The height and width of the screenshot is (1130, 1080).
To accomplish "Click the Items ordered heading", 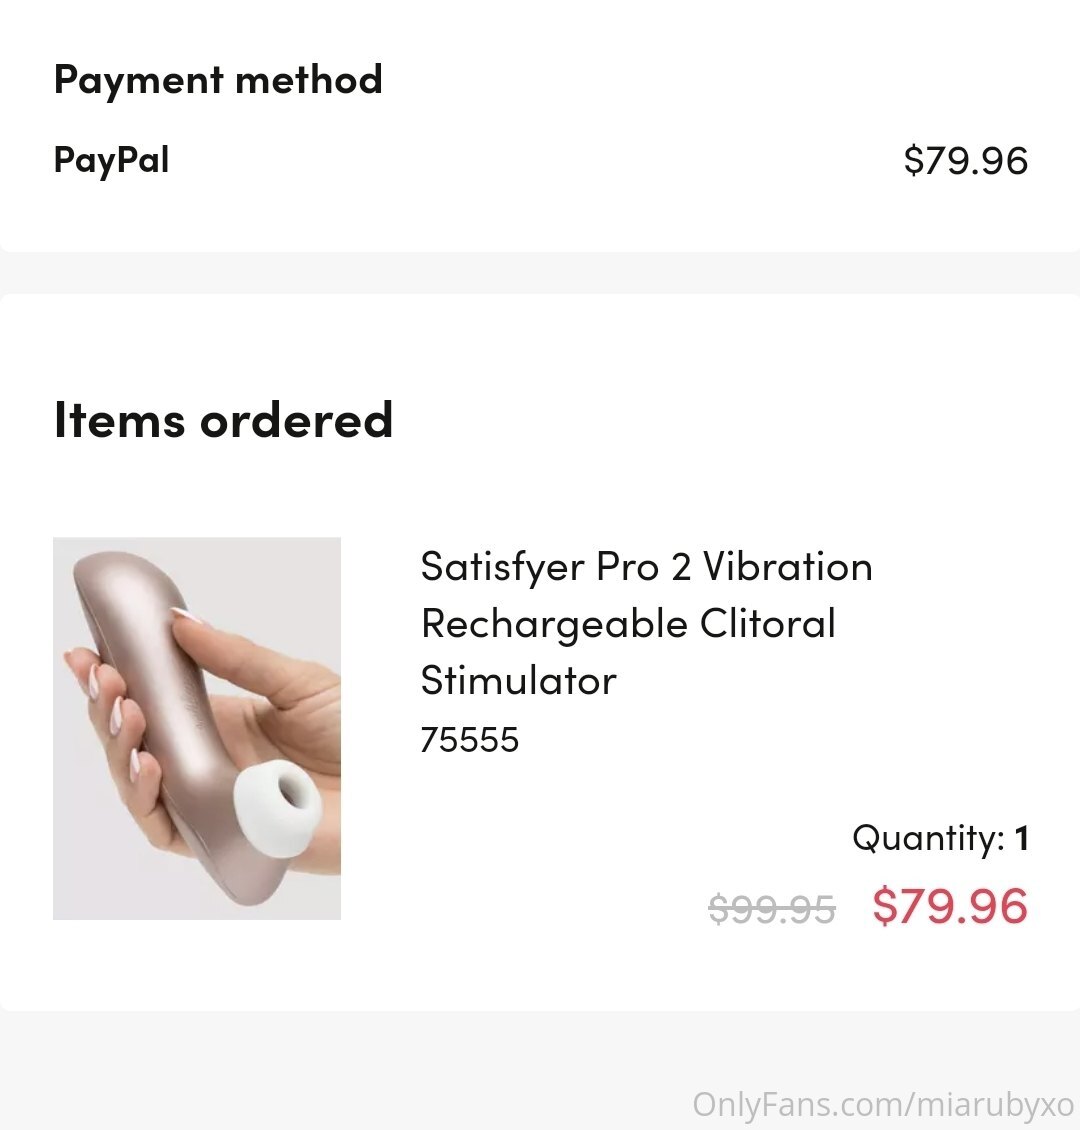I will [223, 419].
